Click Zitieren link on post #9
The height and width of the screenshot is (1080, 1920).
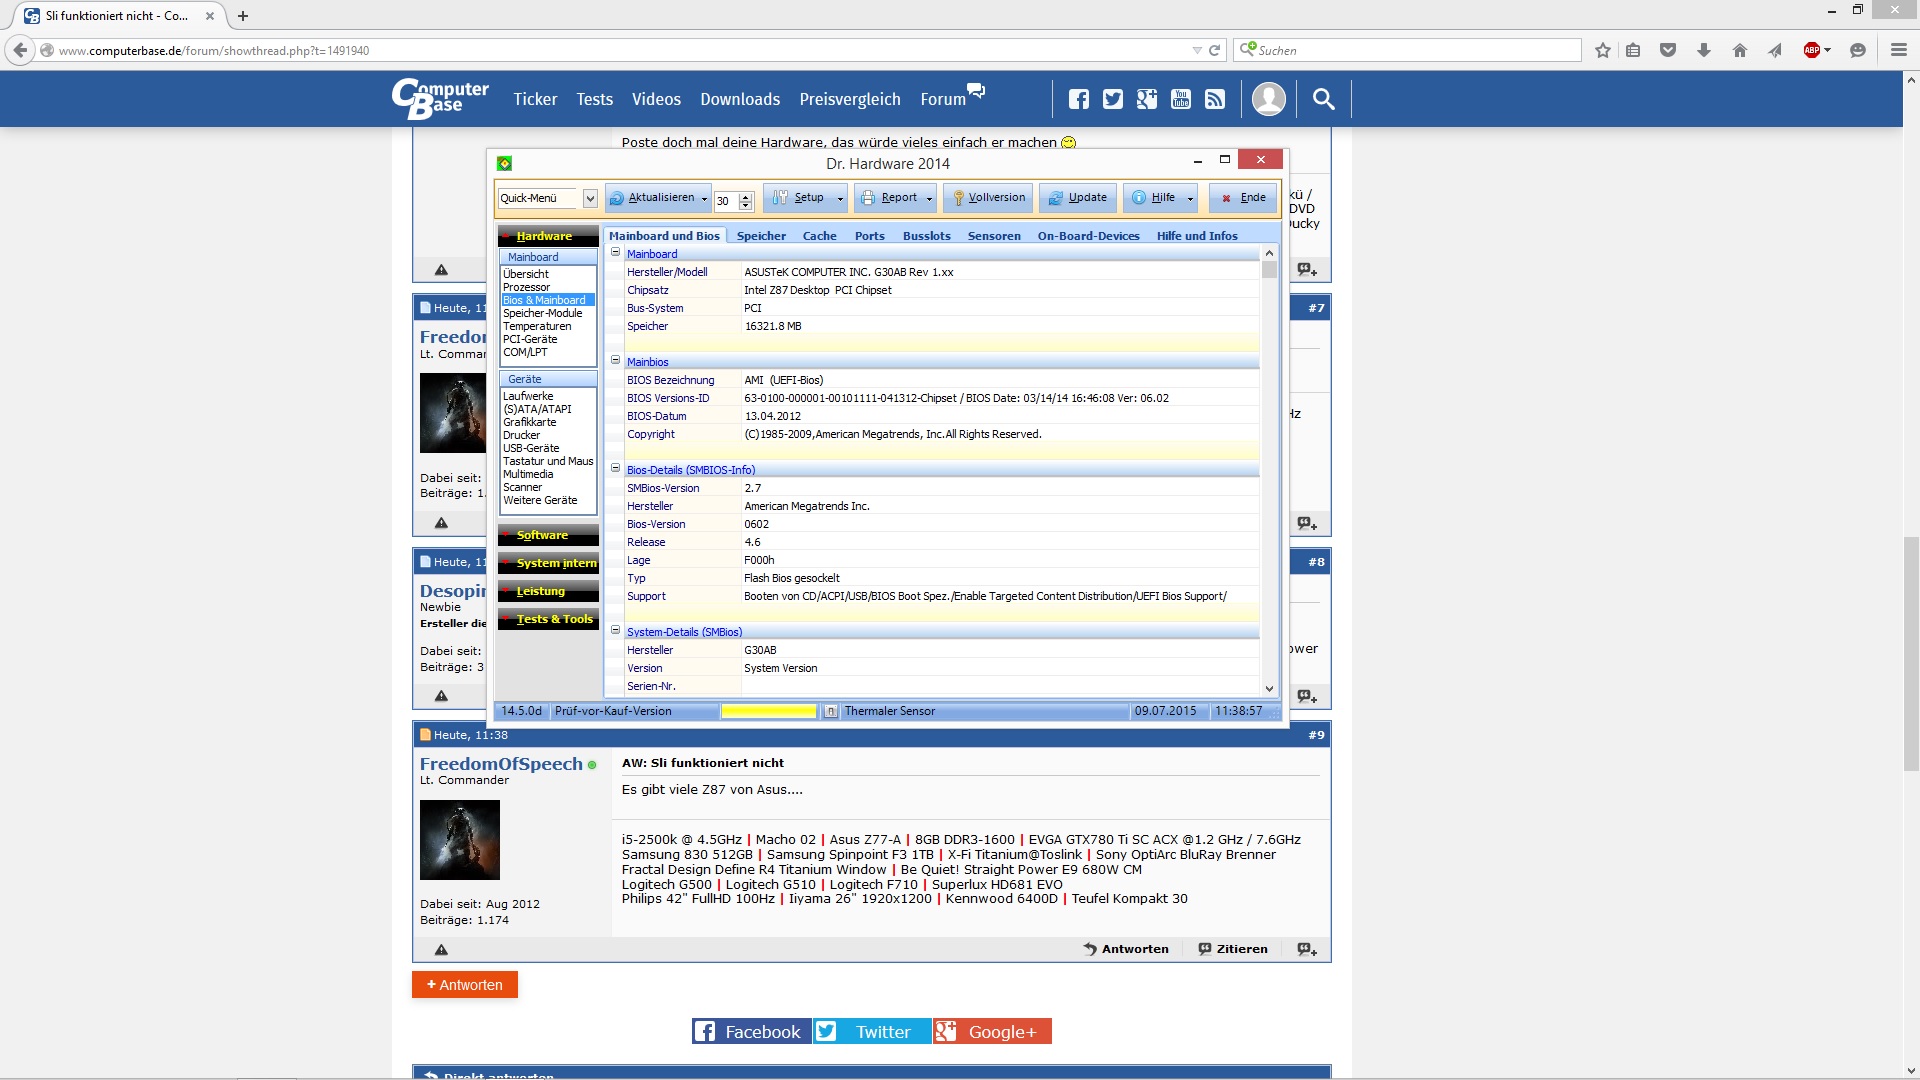pos(1233,949)
